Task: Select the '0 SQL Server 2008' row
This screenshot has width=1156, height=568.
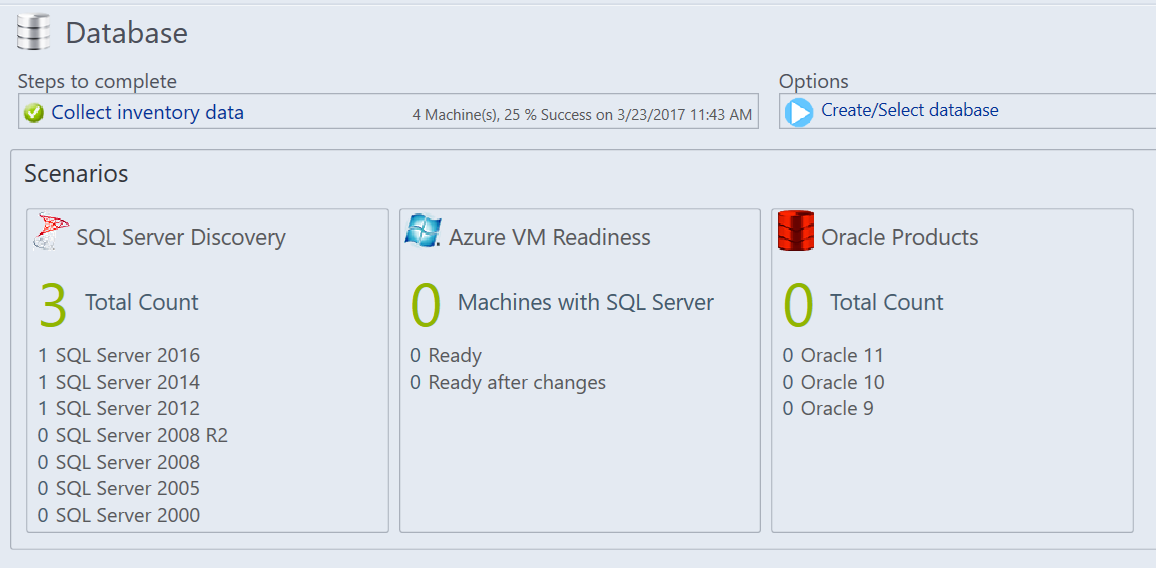Action: click(119, 462)
